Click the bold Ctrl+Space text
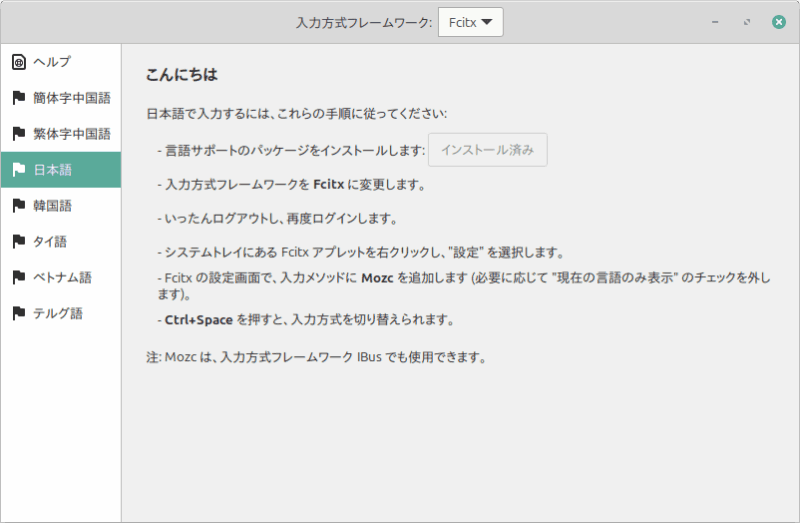This screenshot has height=523, width=800. pos(199,321)
